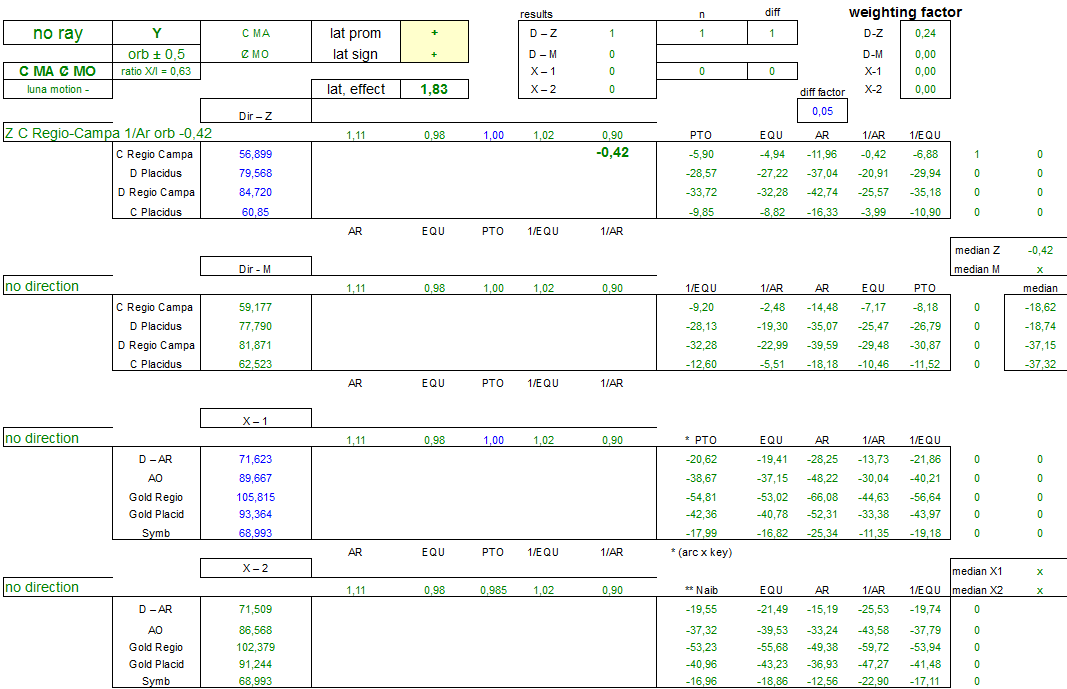Select the X-1 1/EQU value -56,64
This screenshot has width=1067, height=689.
(x=925, y=498)
